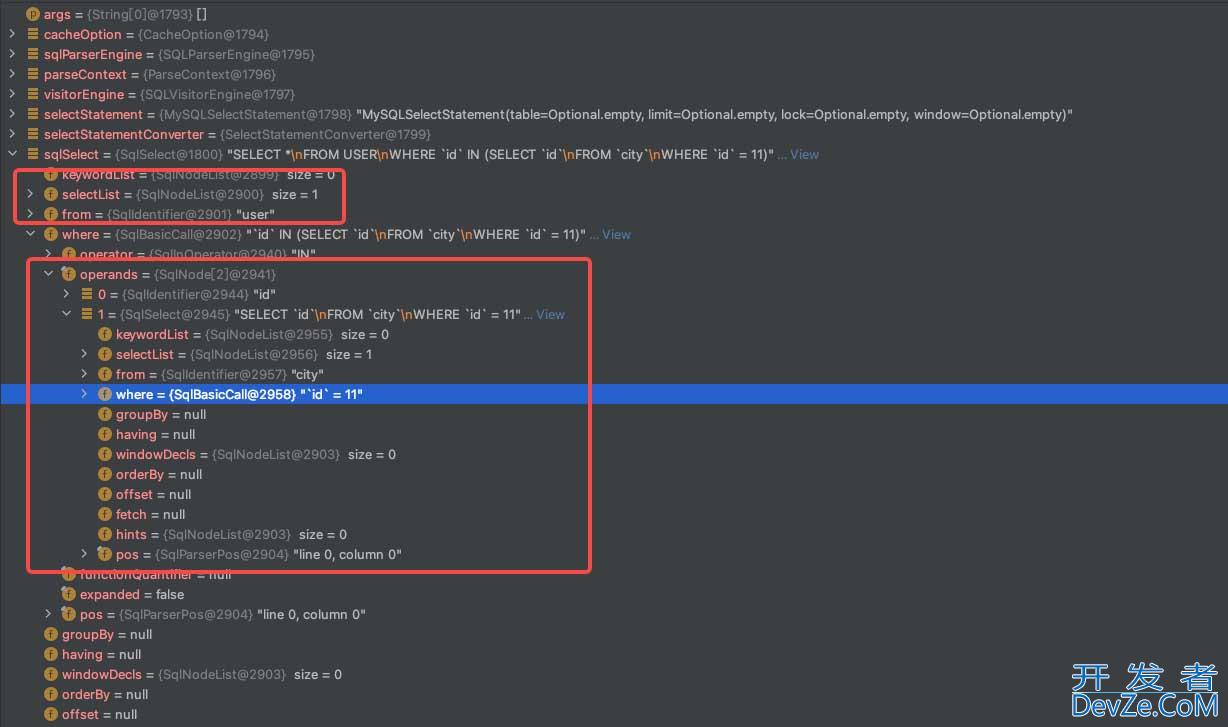Image resolution: width=1228 pixels, height=727 pixels.
Task: Click the field icon next to cacheOption
Action: [x=33, y=35]
